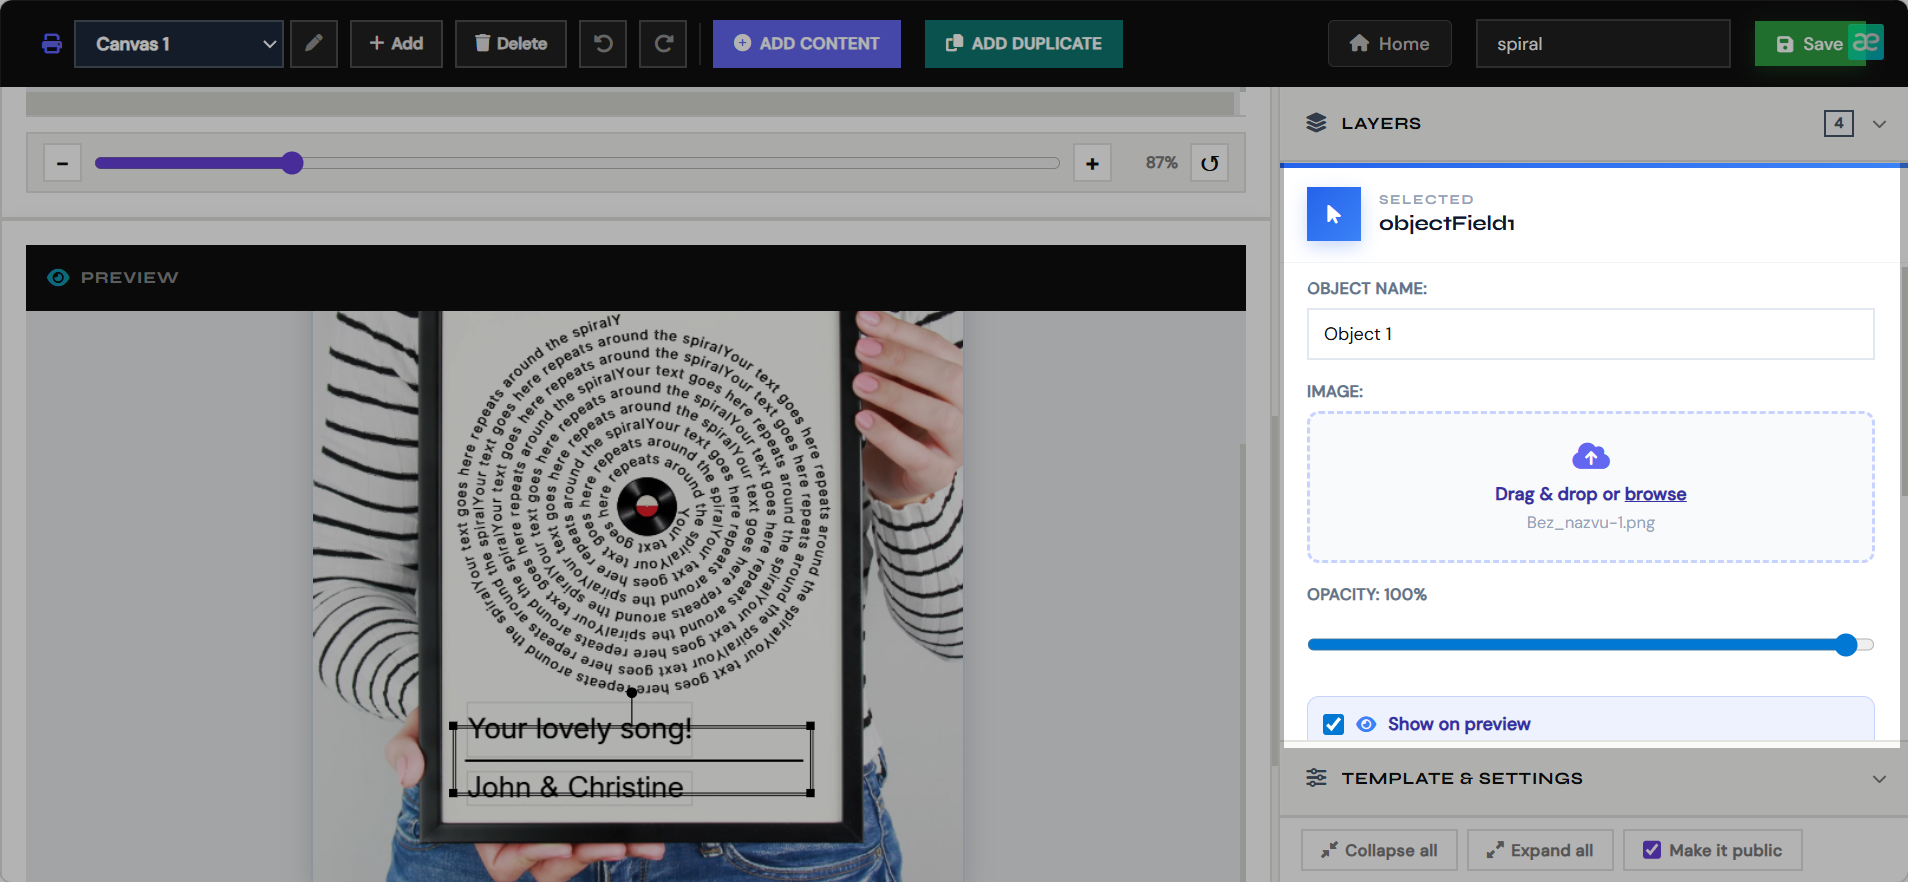Click the opacity slider handle
1908x882 pixels.
(x=1846, y=645)
